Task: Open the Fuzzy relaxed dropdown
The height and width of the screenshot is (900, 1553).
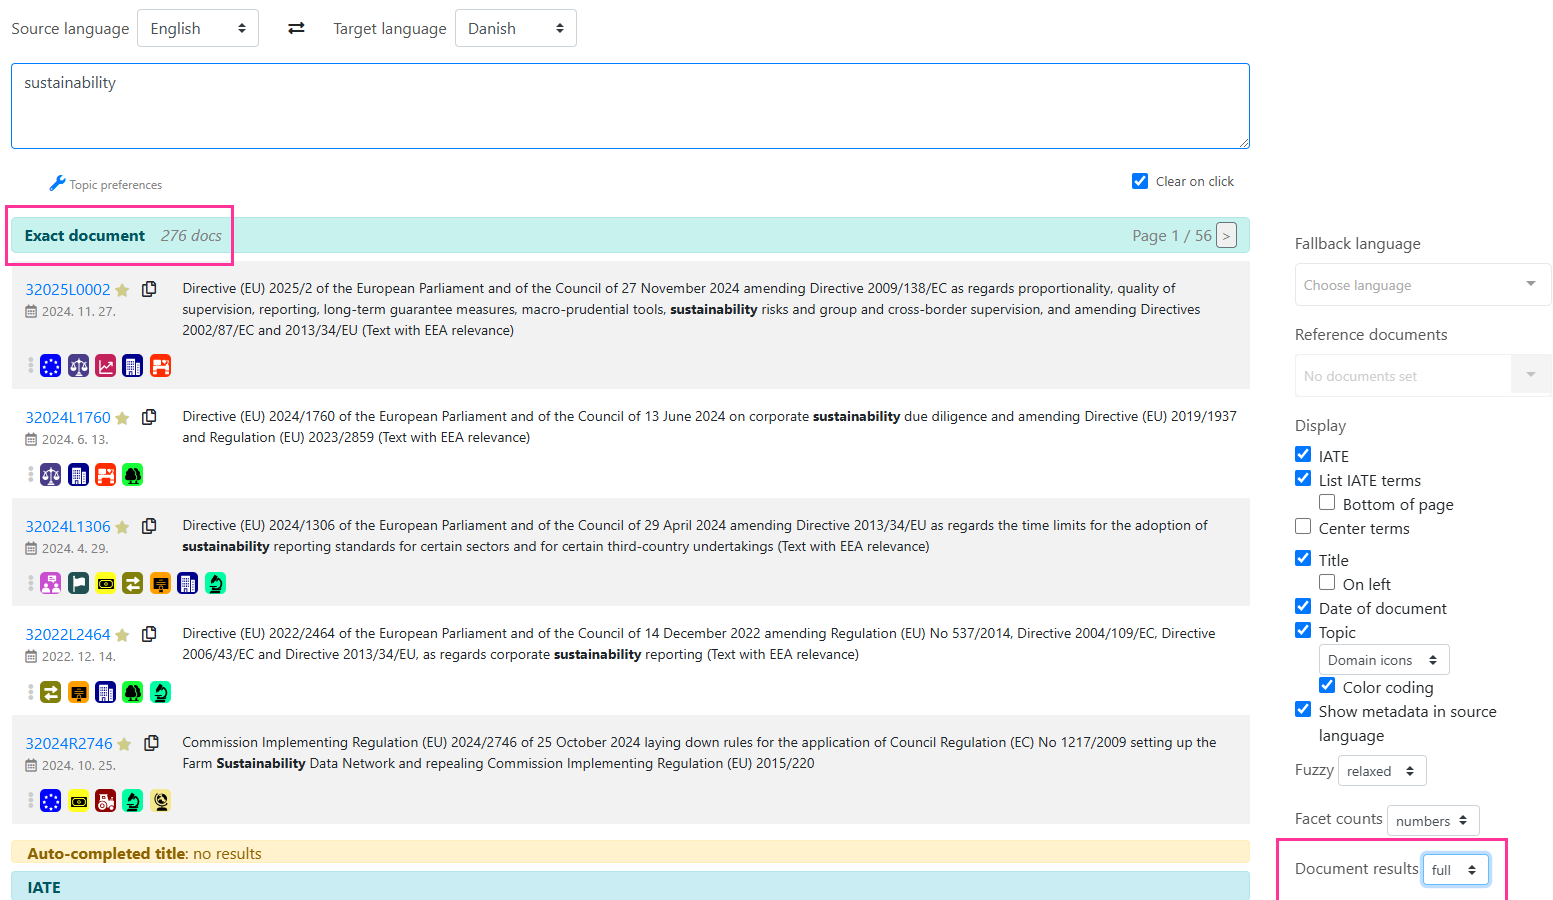Action: [x=1381, y=771]
